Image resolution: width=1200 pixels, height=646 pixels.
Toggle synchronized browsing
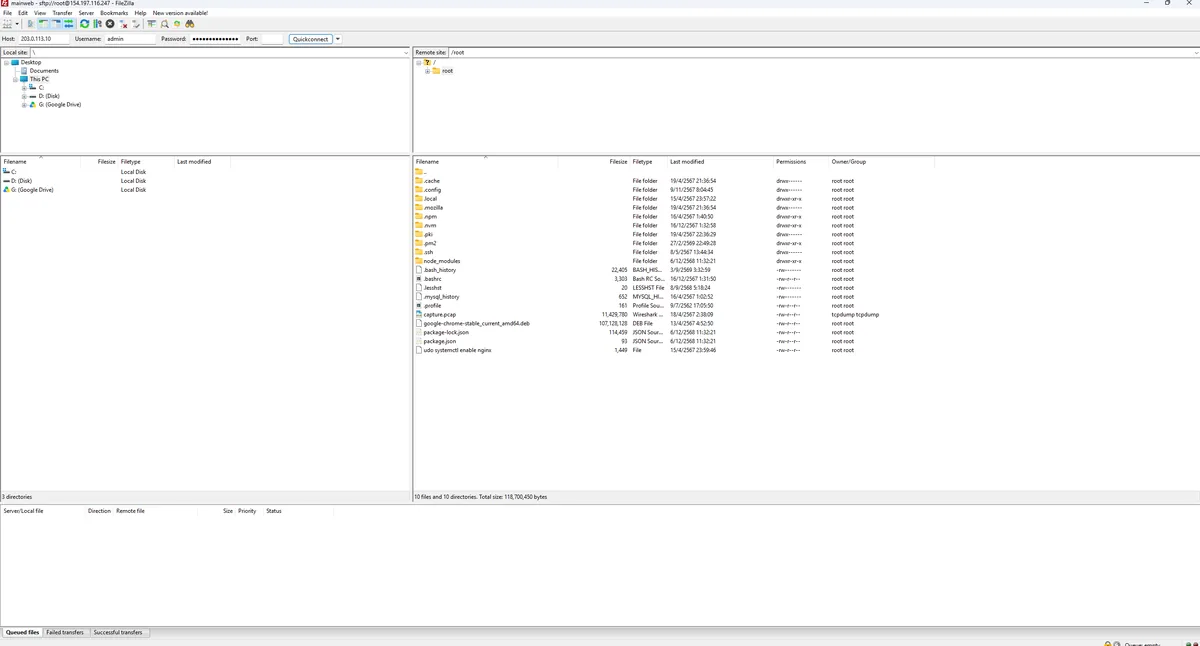177,24
